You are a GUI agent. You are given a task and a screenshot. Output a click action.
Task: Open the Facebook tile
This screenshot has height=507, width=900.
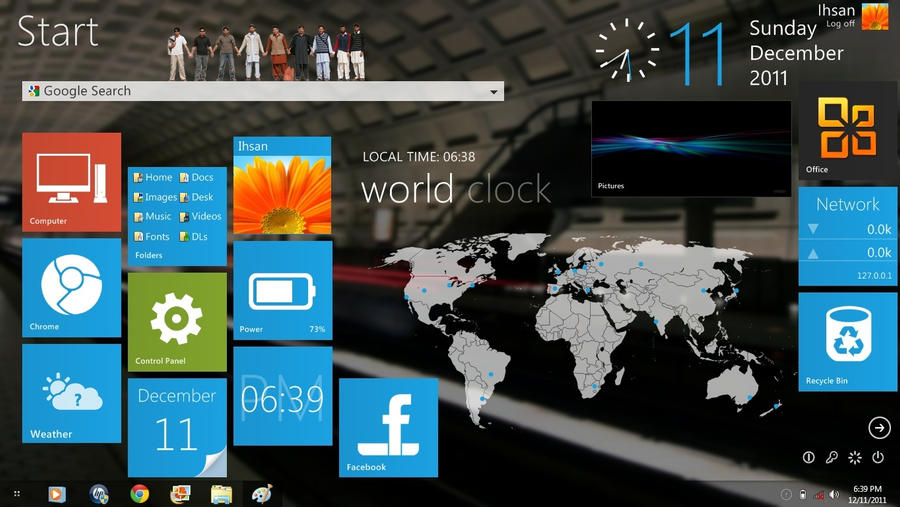pyautogui.click(x=389, y=427)
